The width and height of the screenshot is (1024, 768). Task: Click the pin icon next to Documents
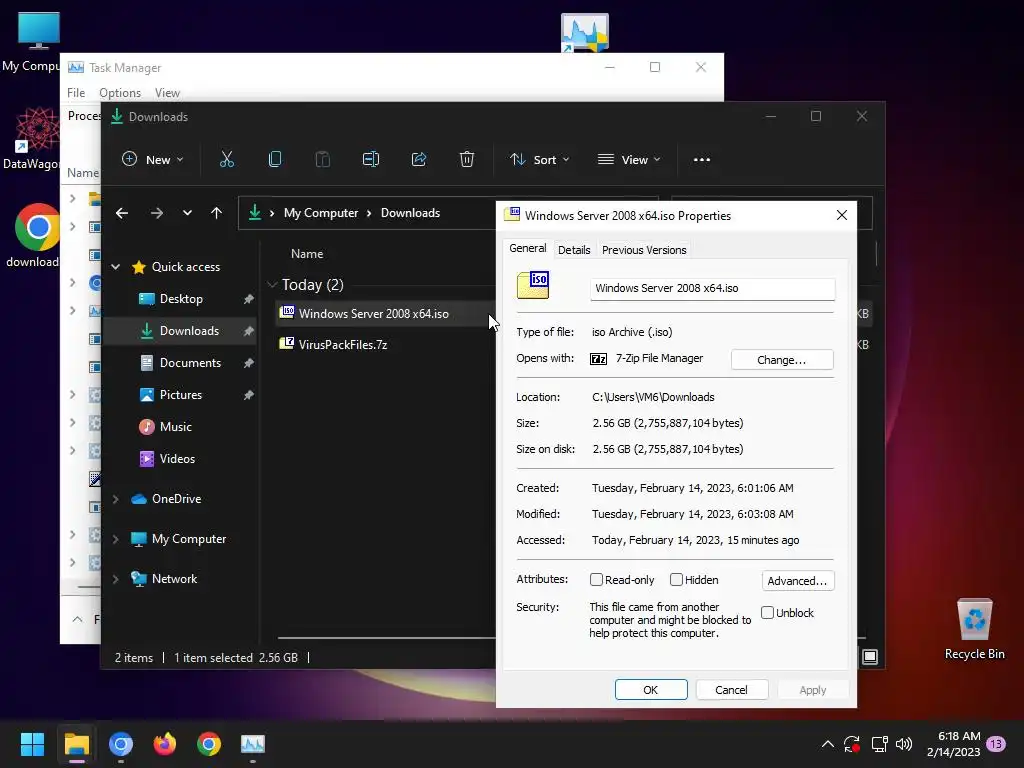click(249, 363)
